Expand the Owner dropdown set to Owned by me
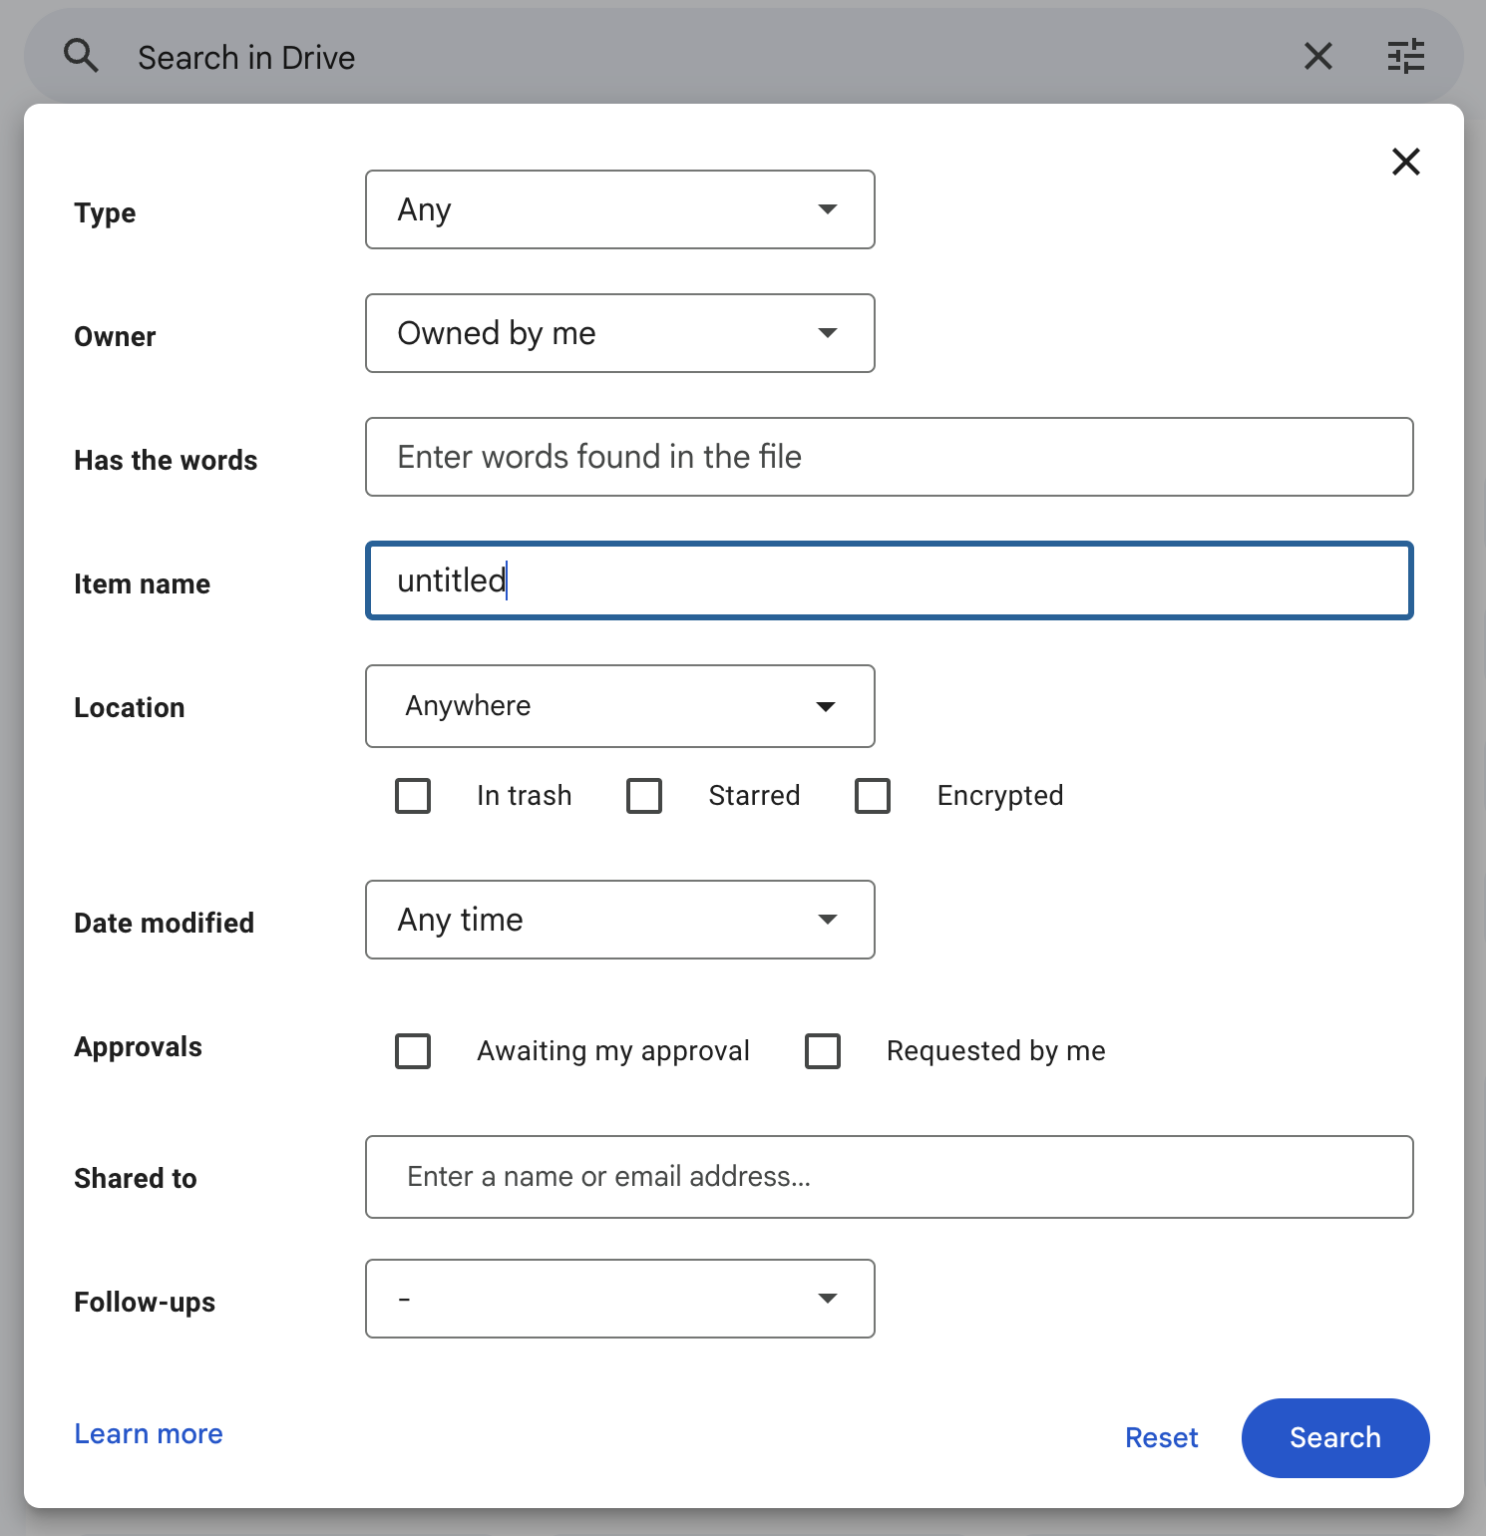The width and height of the screenshot is (1486, 1536). 620,333
